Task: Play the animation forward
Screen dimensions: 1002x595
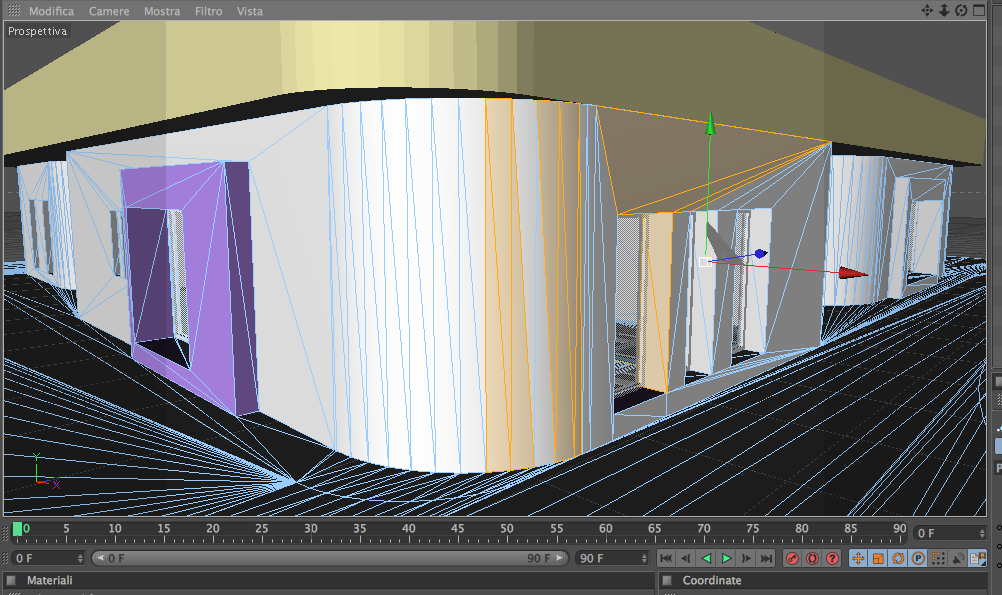Action: tap(726, 558)
